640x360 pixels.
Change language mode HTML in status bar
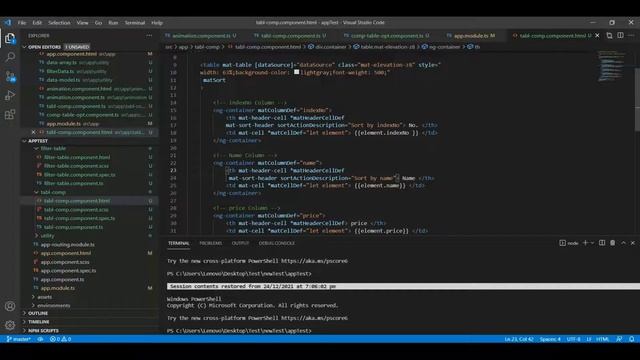602,339
